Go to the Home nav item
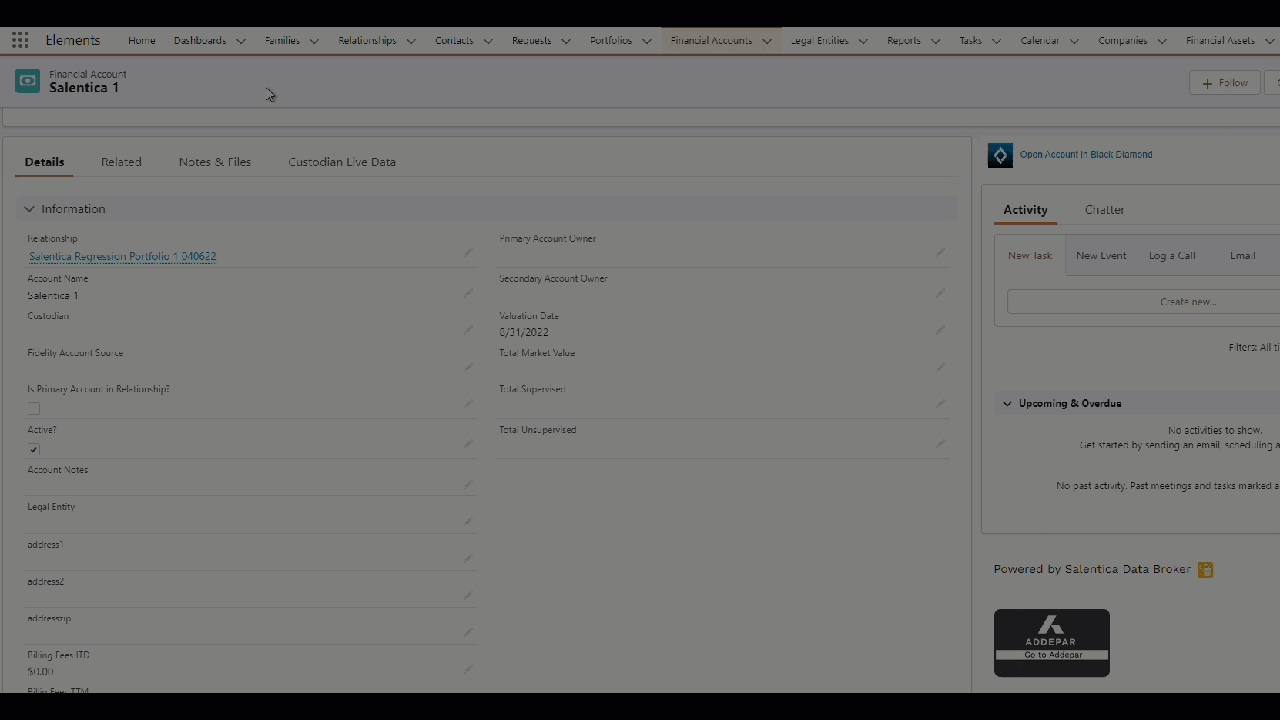 [142, 41]
